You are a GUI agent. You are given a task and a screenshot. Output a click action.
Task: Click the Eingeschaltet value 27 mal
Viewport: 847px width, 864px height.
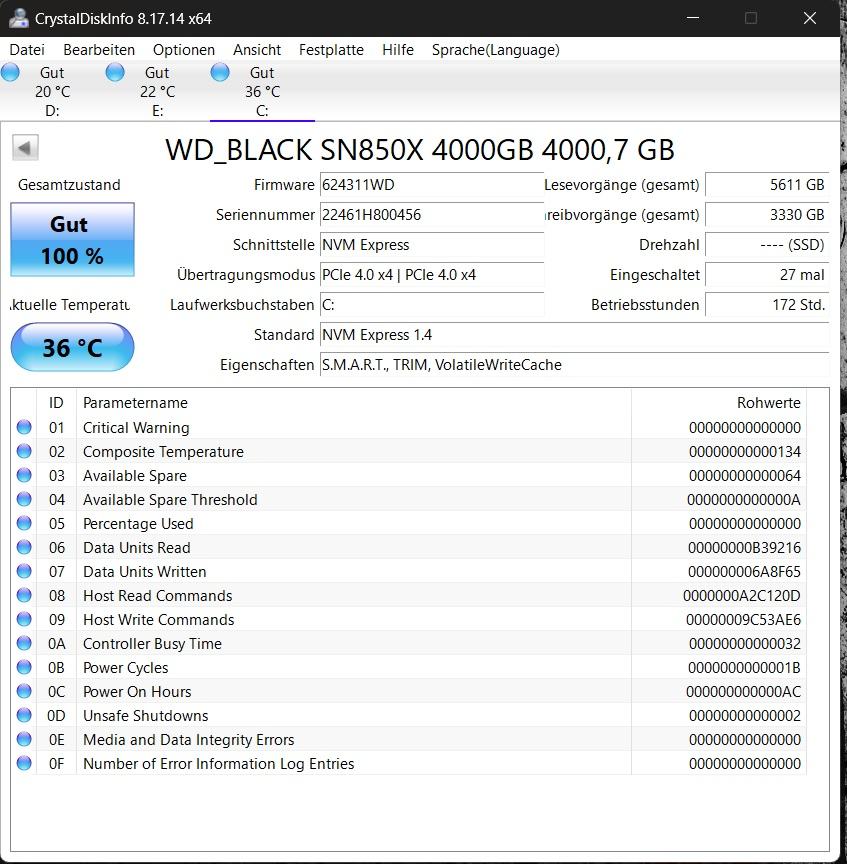767,274
